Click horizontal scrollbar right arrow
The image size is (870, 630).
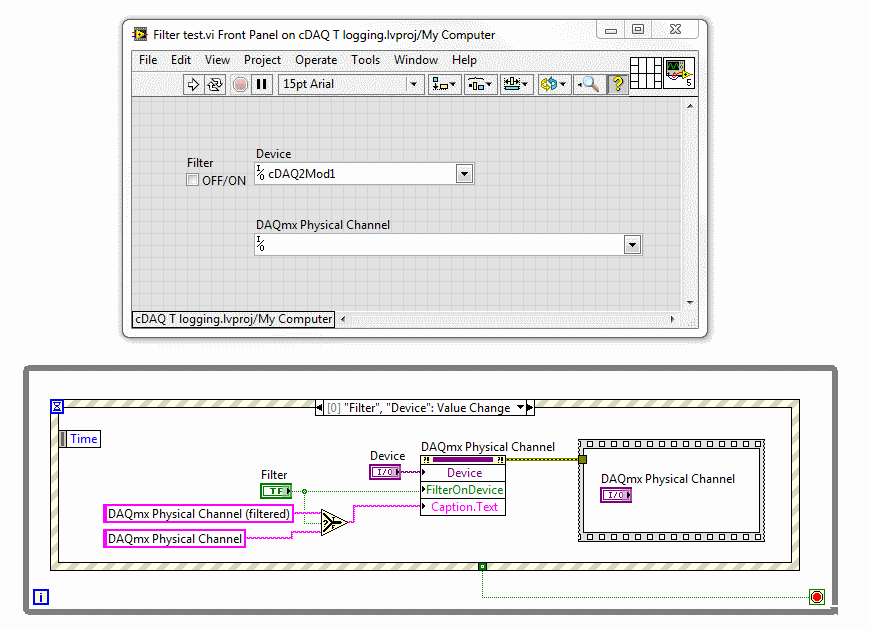(x=672, y=319)
